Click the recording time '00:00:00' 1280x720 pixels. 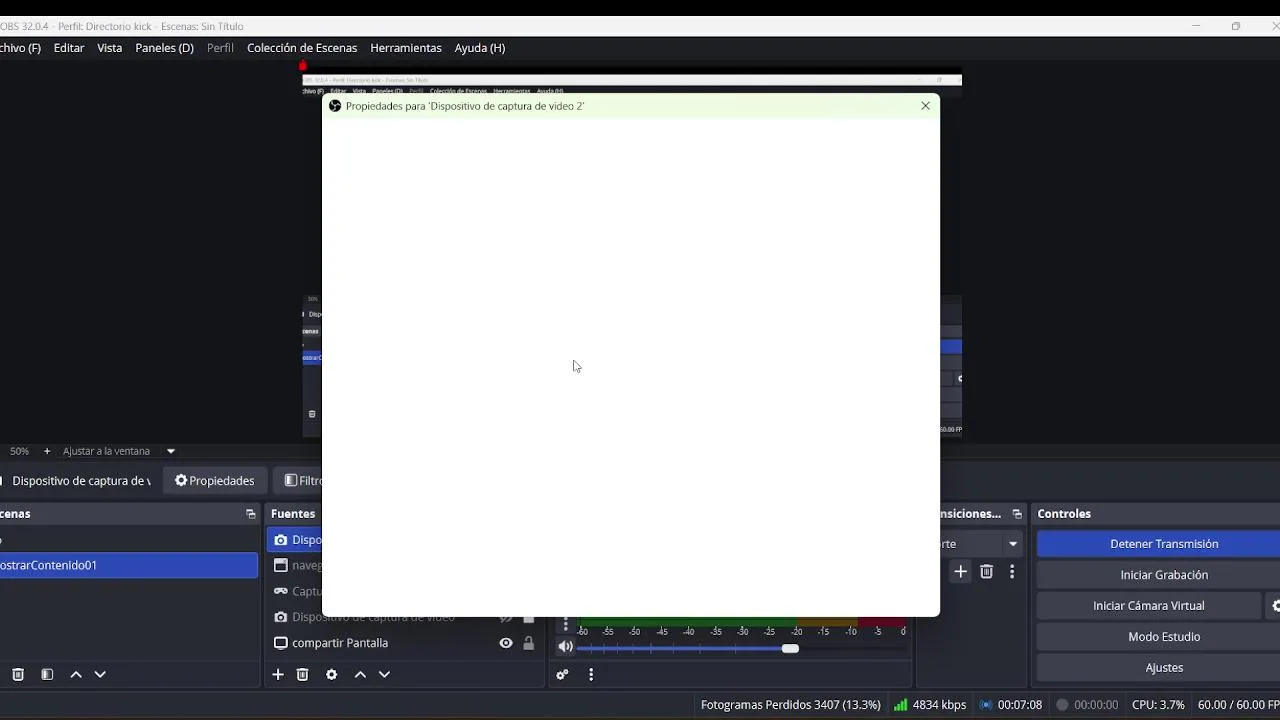pos(1096,705)
